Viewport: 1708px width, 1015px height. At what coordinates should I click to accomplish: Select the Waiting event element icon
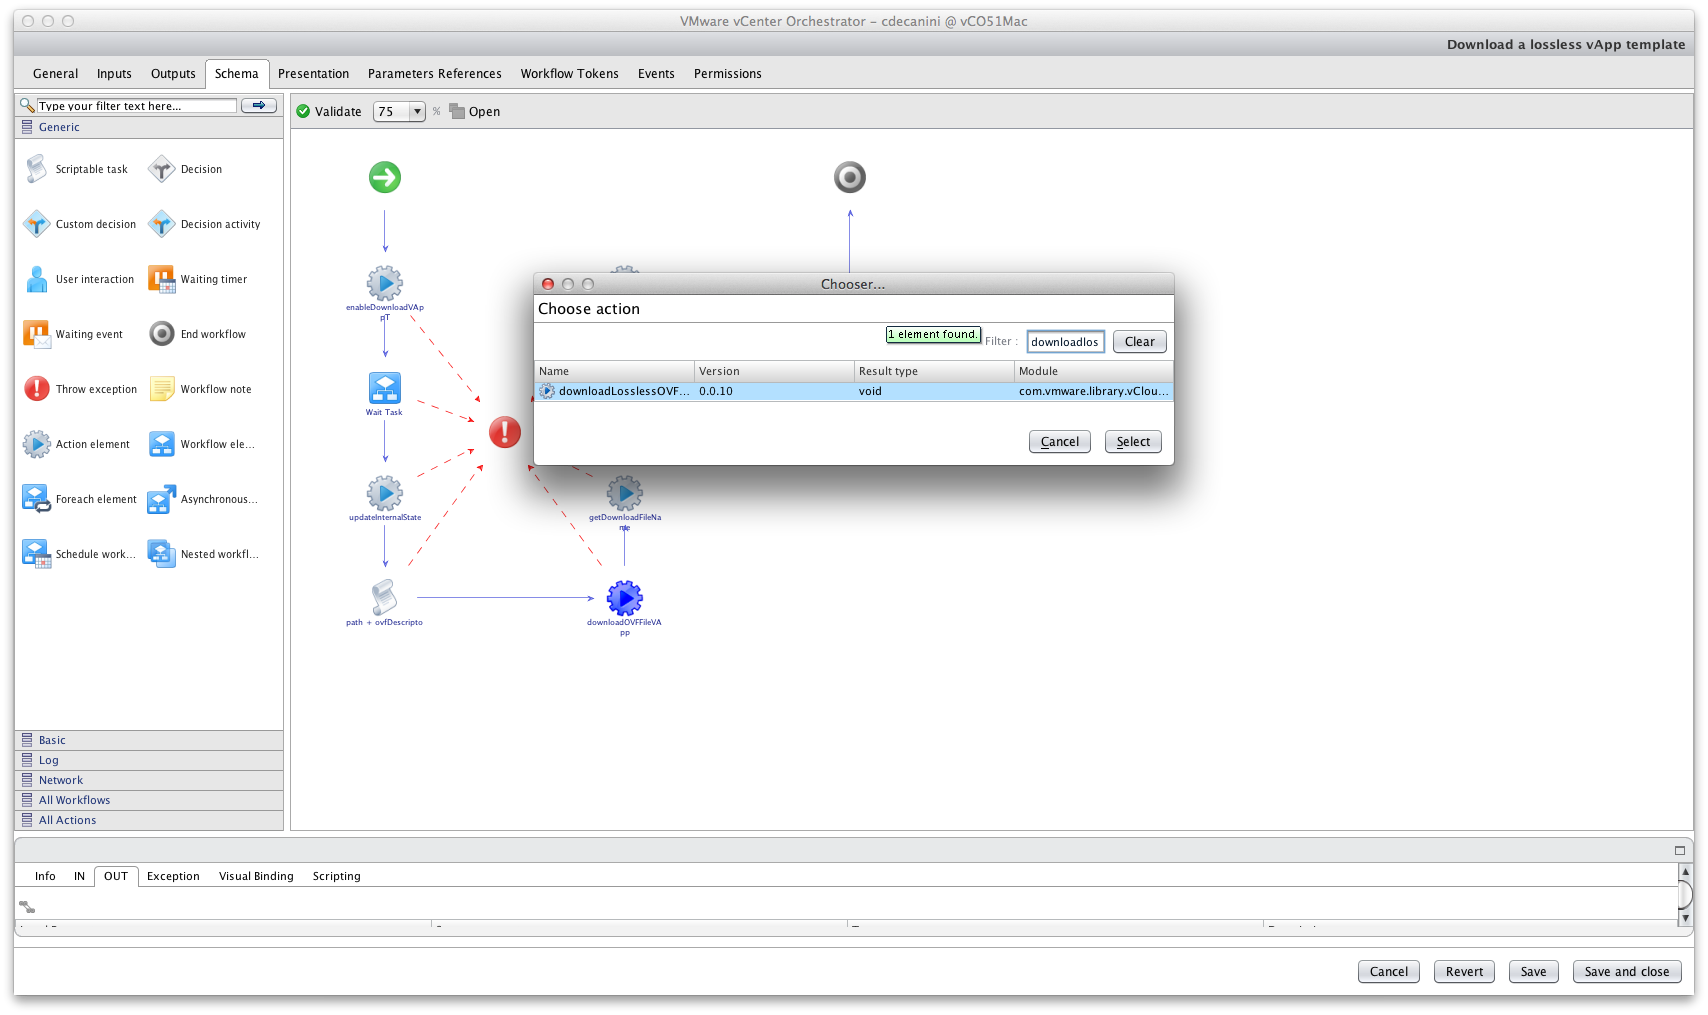[37, 334]
